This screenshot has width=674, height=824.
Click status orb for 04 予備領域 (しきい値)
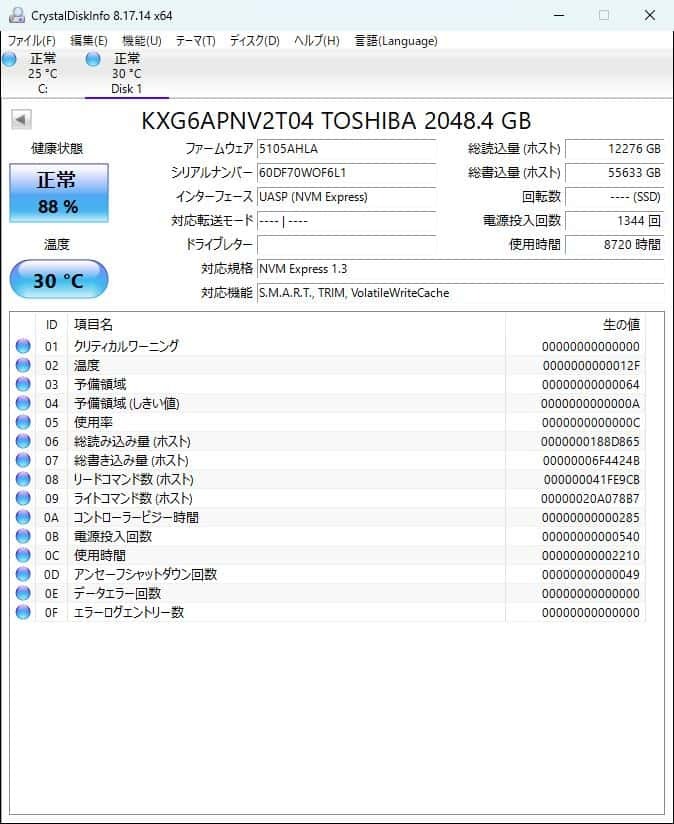point(23,403)
